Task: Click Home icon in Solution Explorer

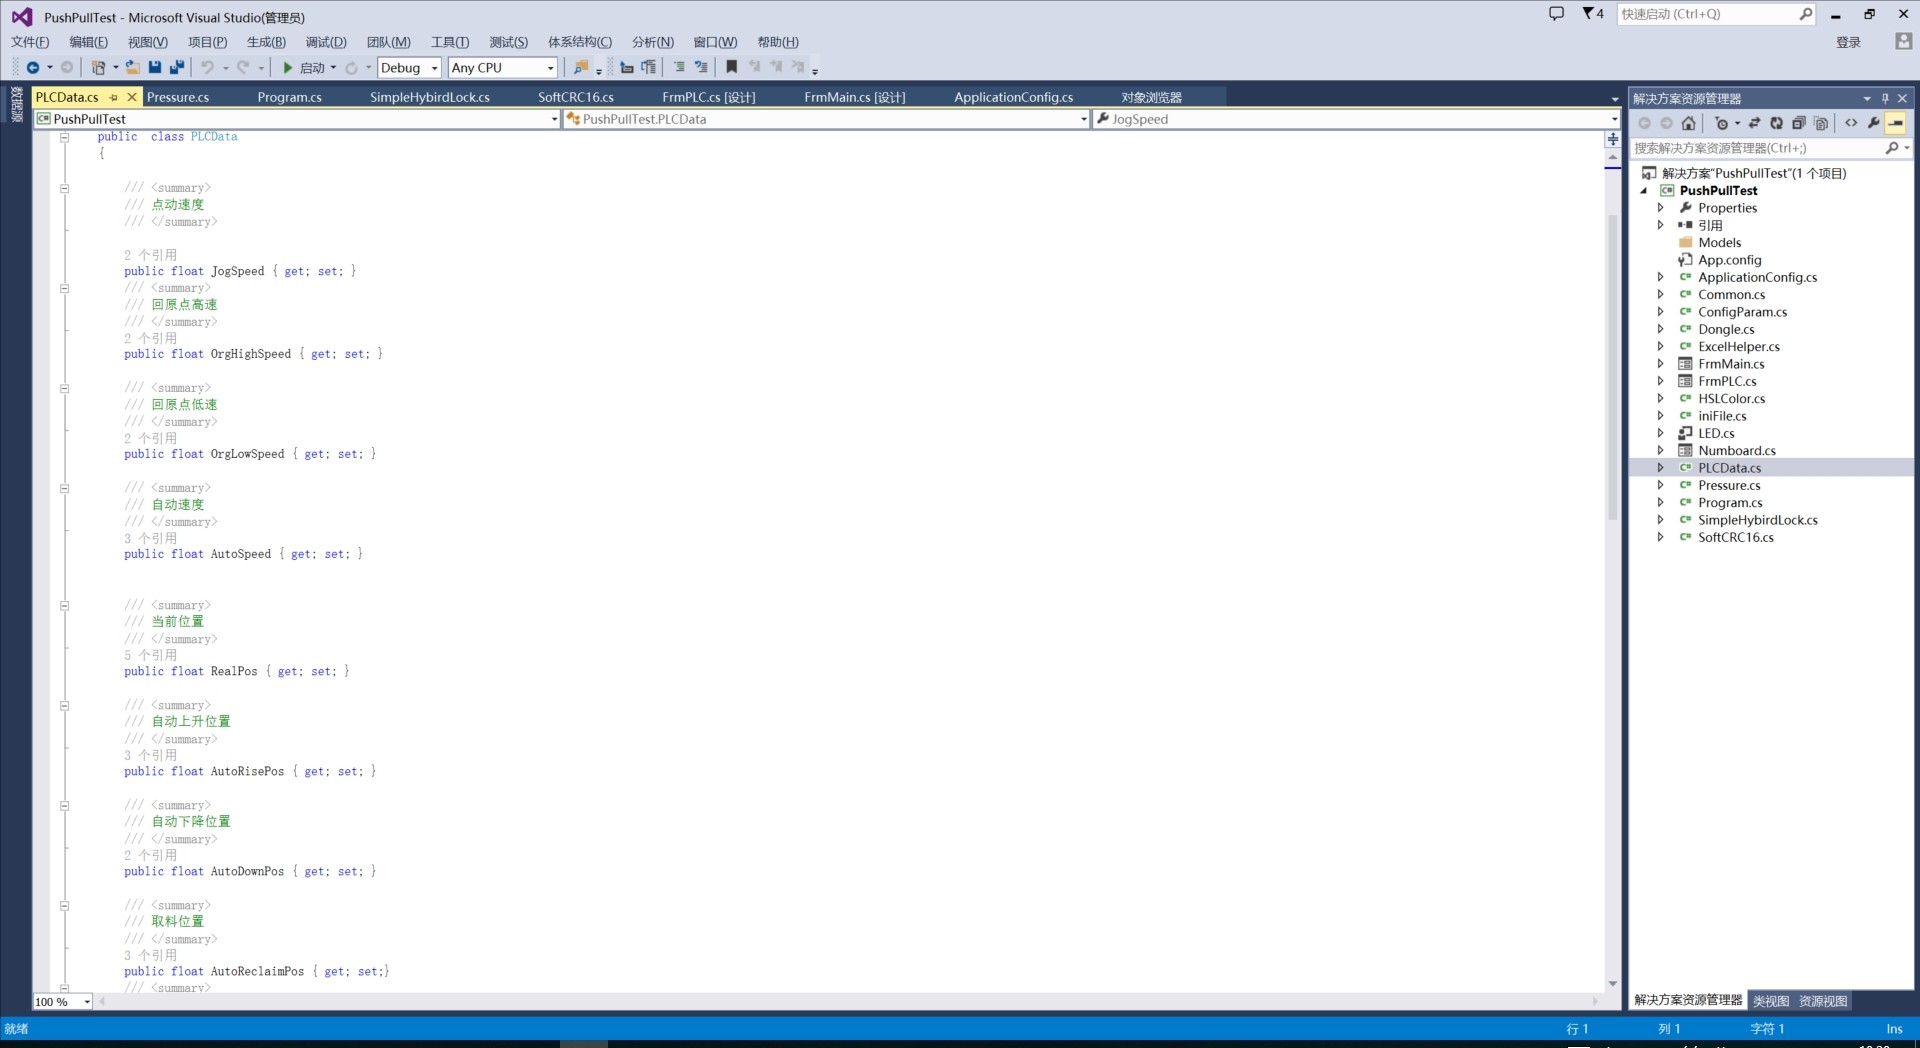Action: pos(1689,123)
